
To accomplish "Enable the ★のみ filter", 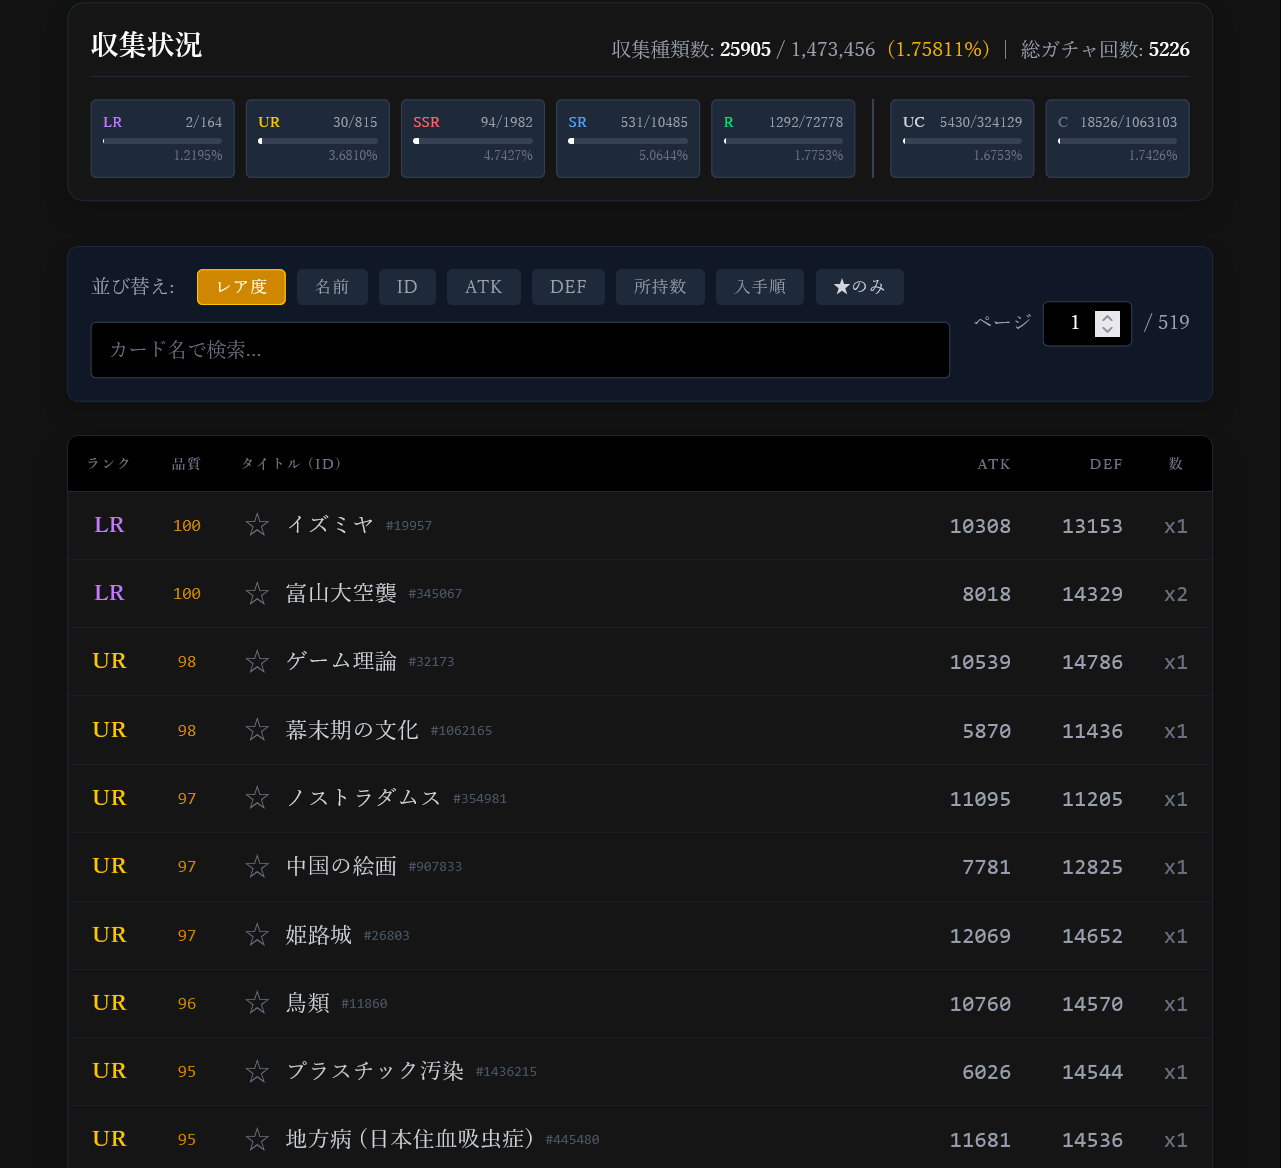I will coord(859,287).
